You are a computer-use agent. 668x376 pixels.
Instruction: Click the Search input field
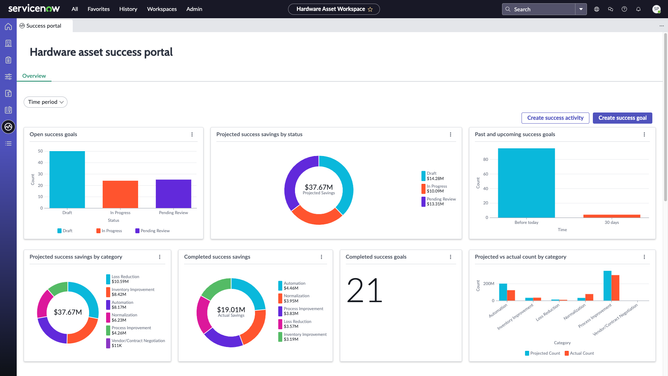pyautogui.click(x=539, y=9)
